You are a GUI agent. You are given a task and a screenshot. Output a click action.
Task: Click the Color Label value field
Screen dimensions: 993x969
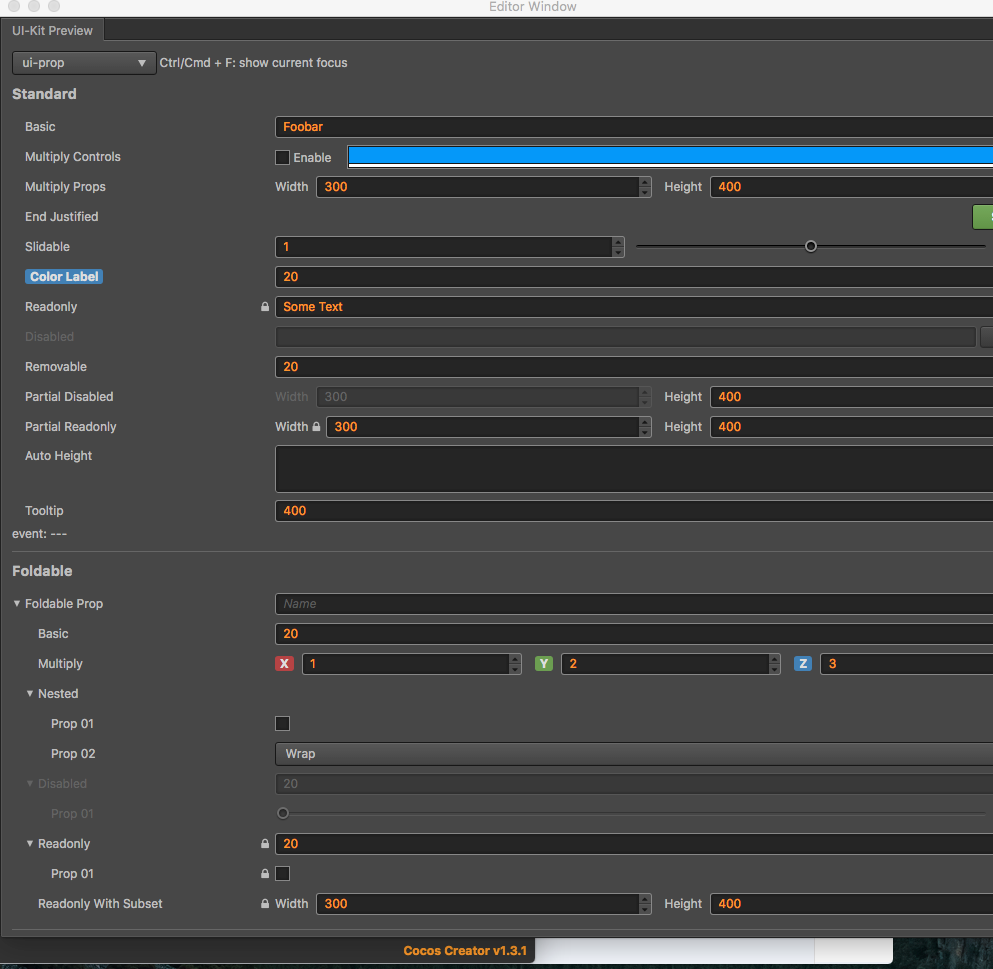click(634, 277)
